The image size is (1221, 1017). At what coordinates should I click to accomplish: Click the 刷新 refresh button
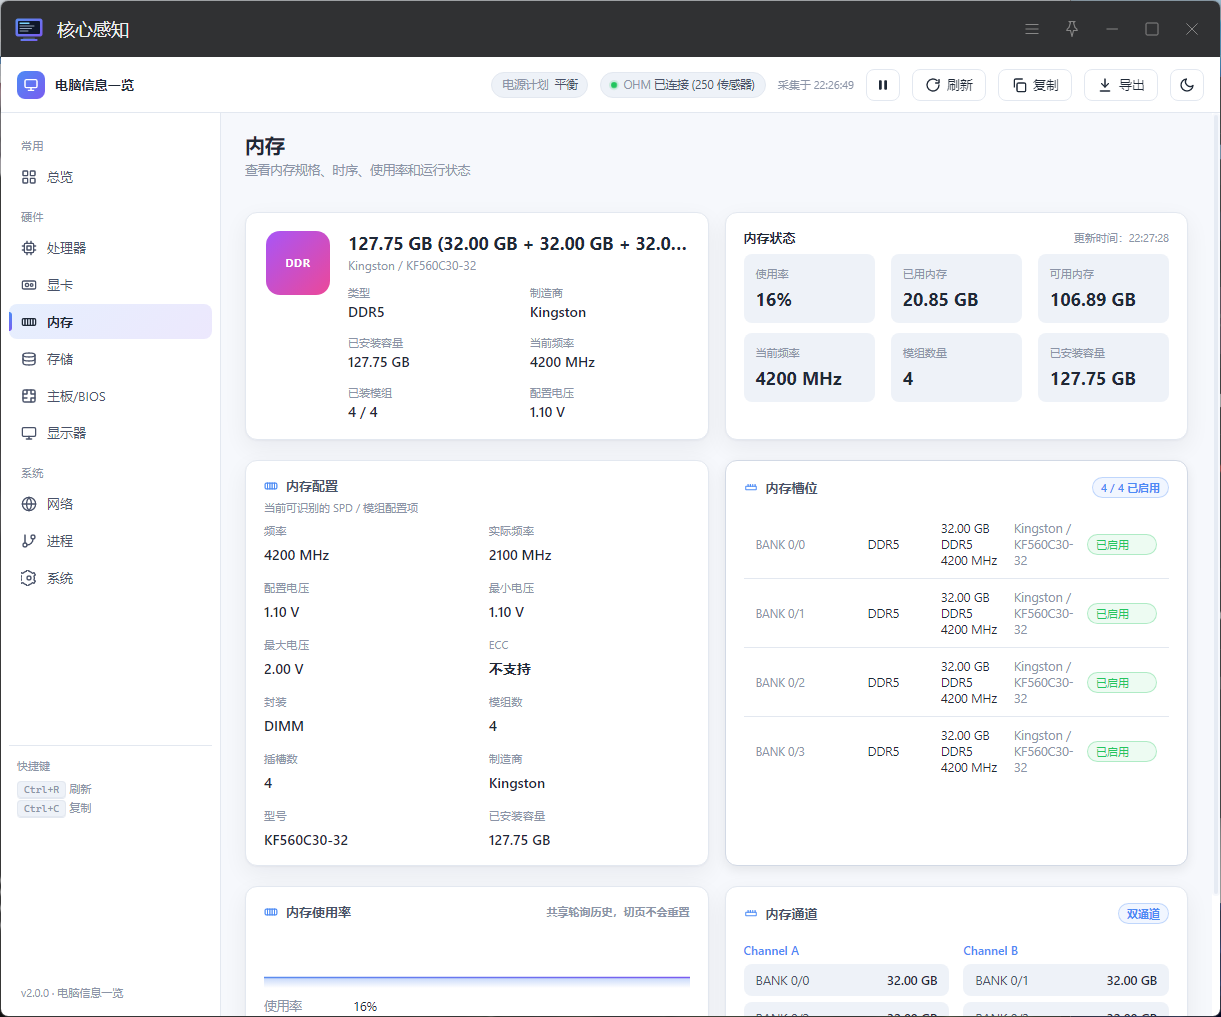[x=949, y=85]
